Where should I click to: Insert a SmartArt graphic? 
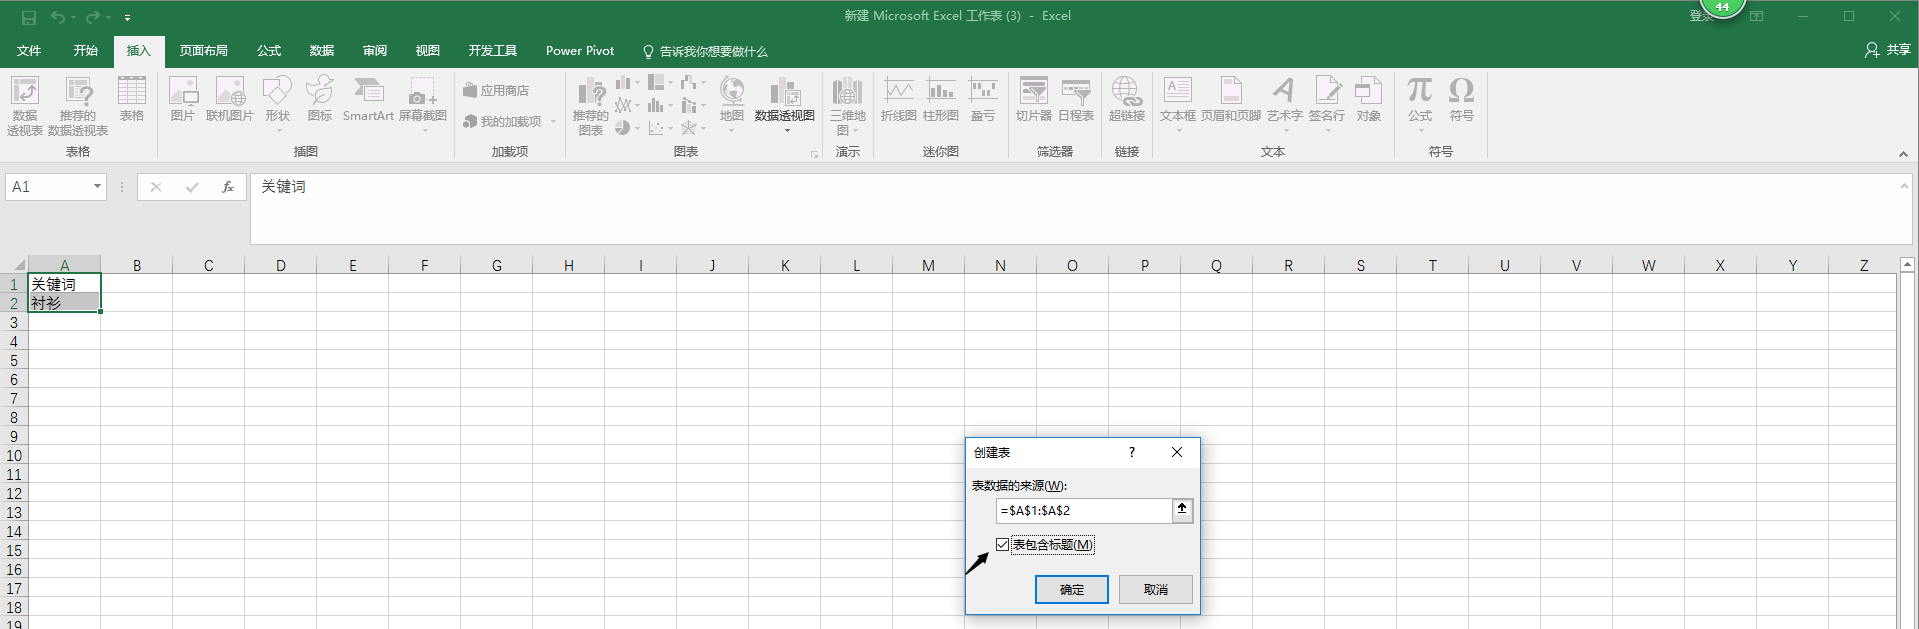pyautogui.click(x=368, y=99)
